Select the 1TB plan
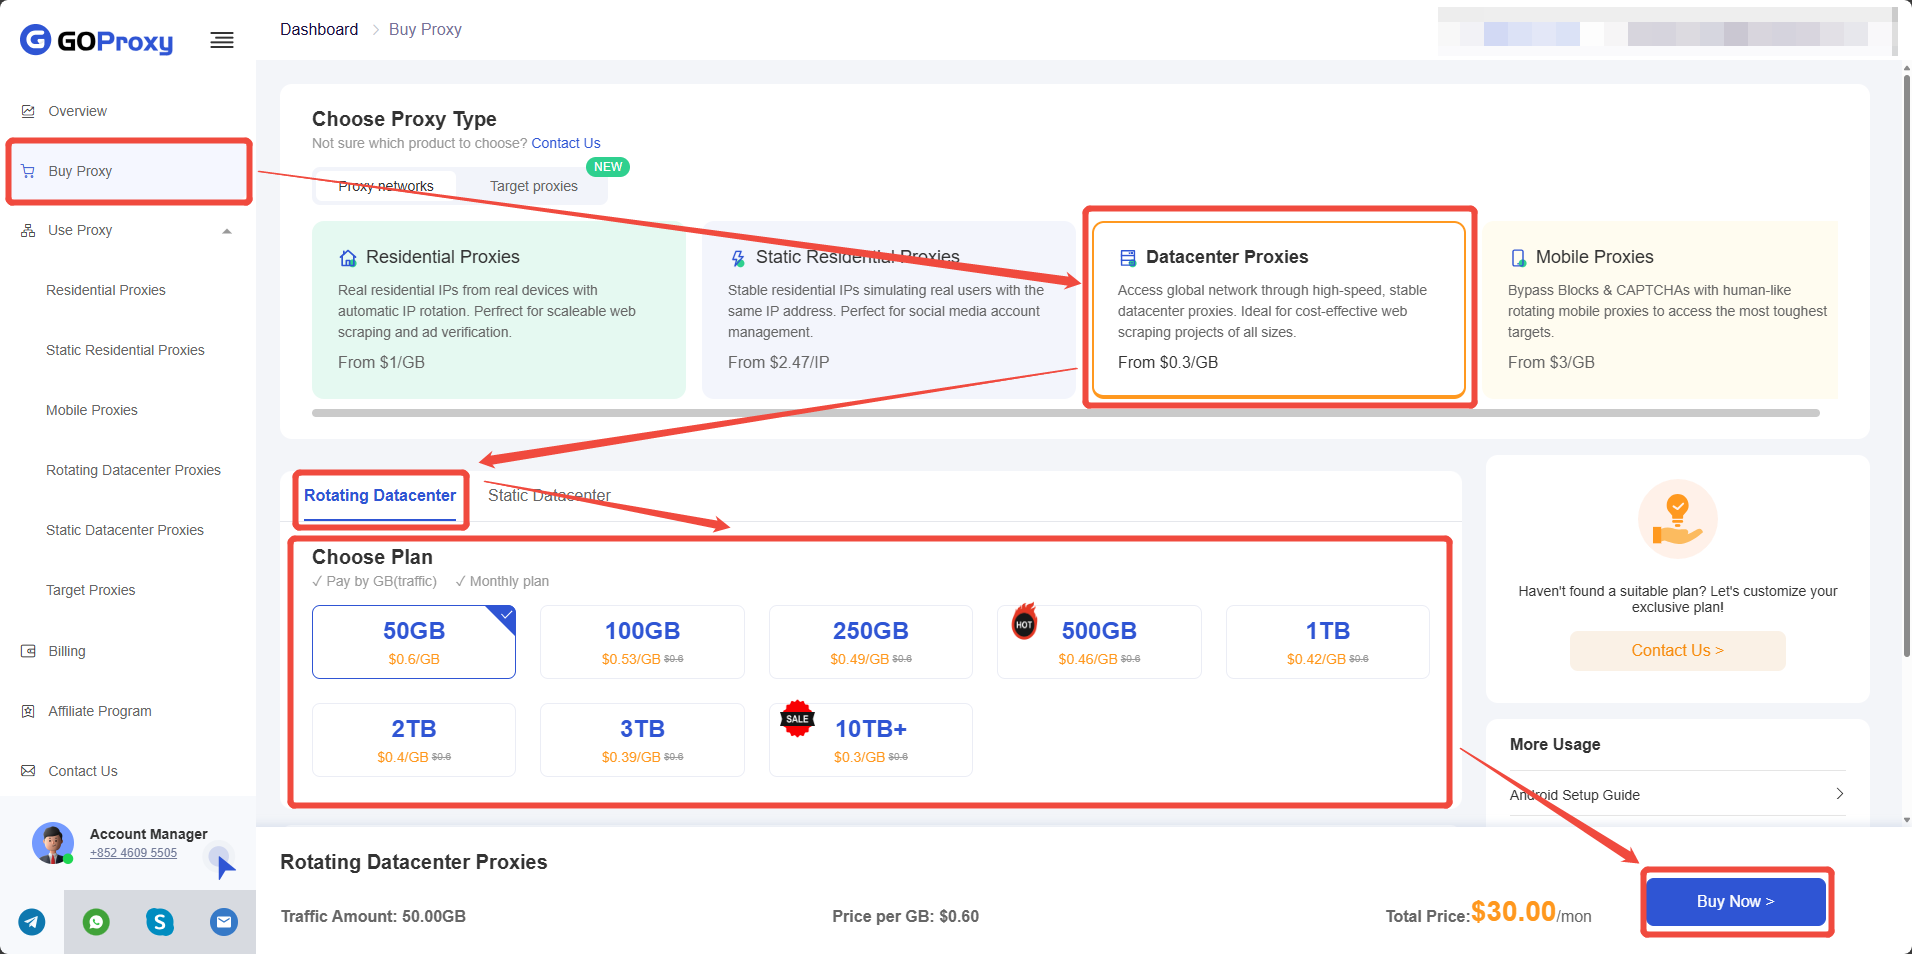This screenshot has width=1912, height=954. click(x=1328, y=642)
